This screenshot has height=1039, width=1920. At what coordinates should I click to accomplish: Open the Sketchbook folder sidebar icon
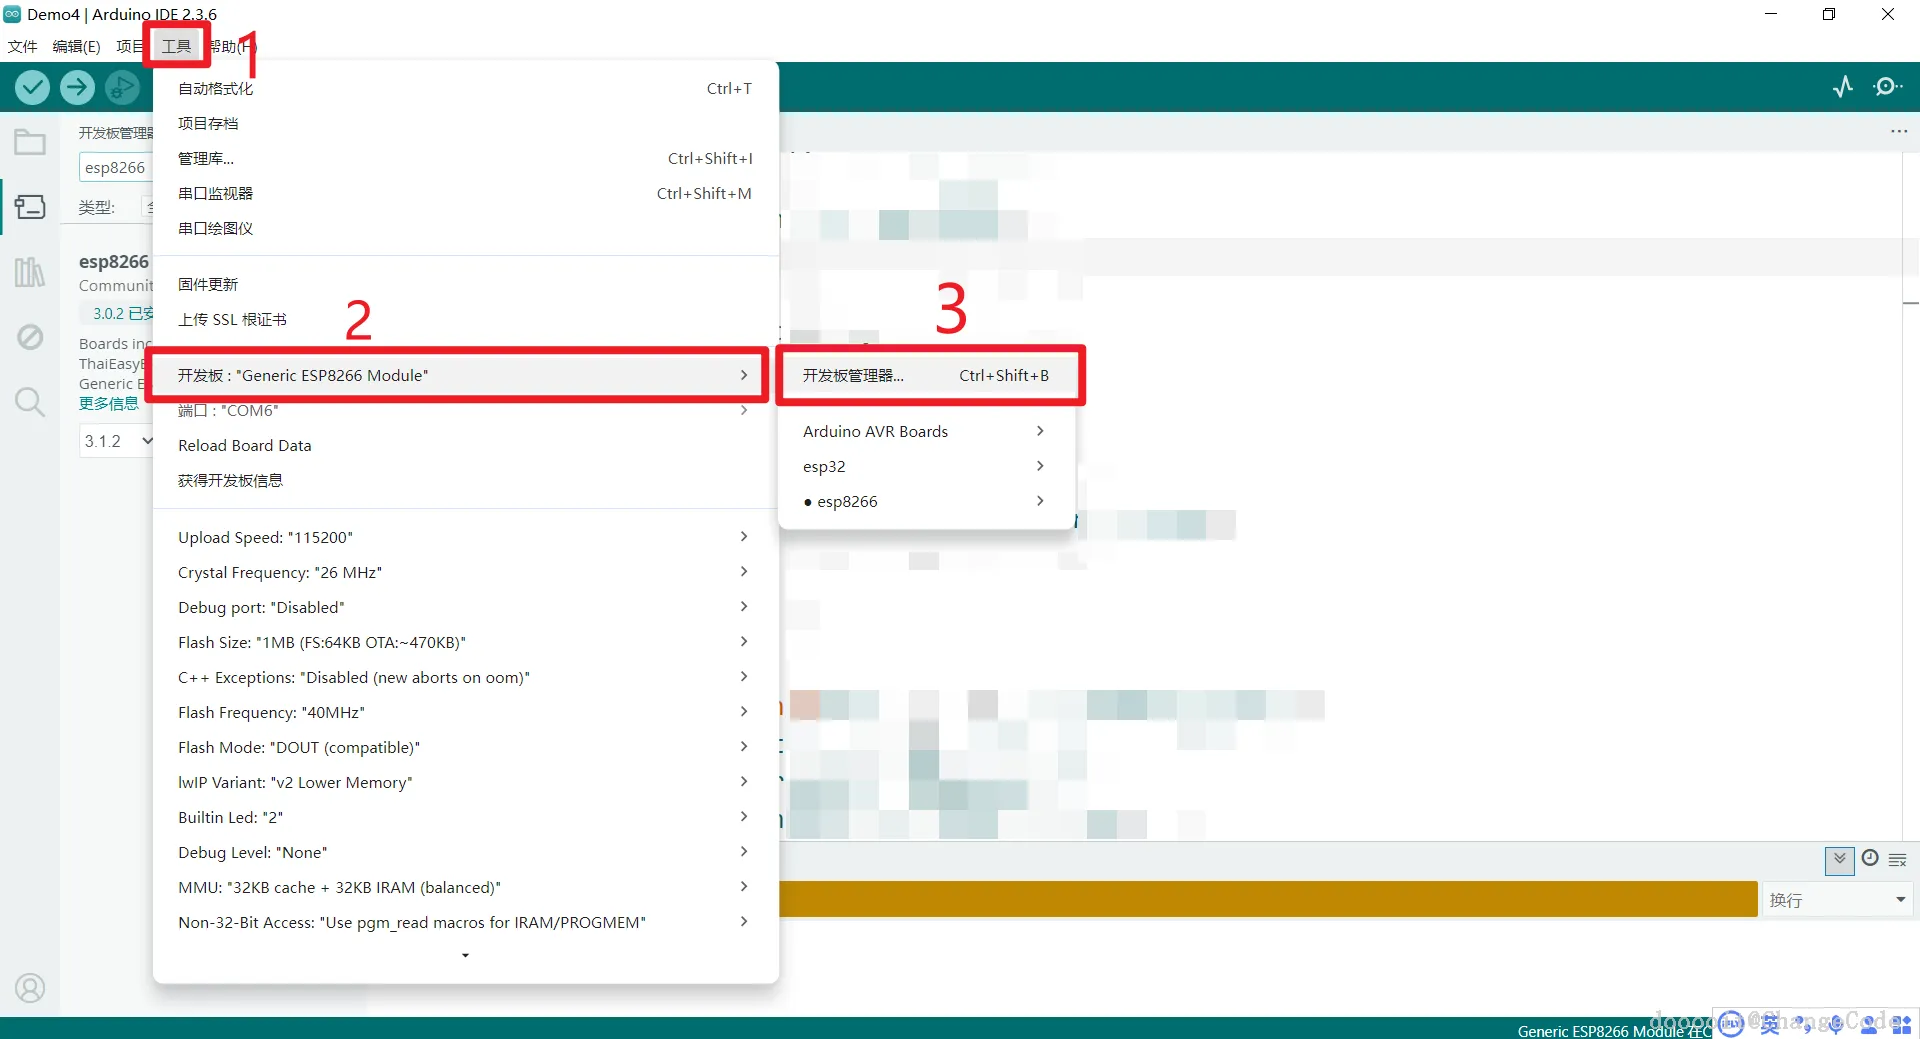30,142
